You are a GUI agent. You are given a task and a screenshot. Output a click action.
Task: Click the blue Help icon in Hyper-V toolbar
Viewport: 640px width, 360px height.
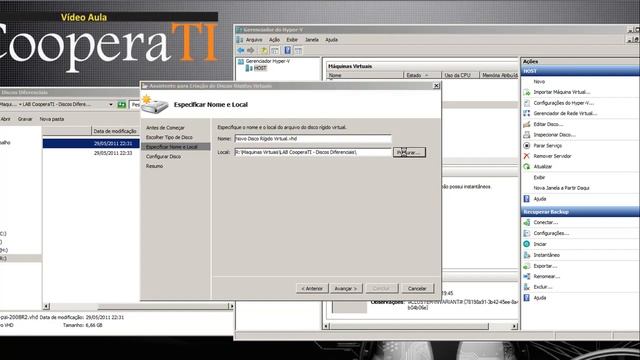[287, 50]
